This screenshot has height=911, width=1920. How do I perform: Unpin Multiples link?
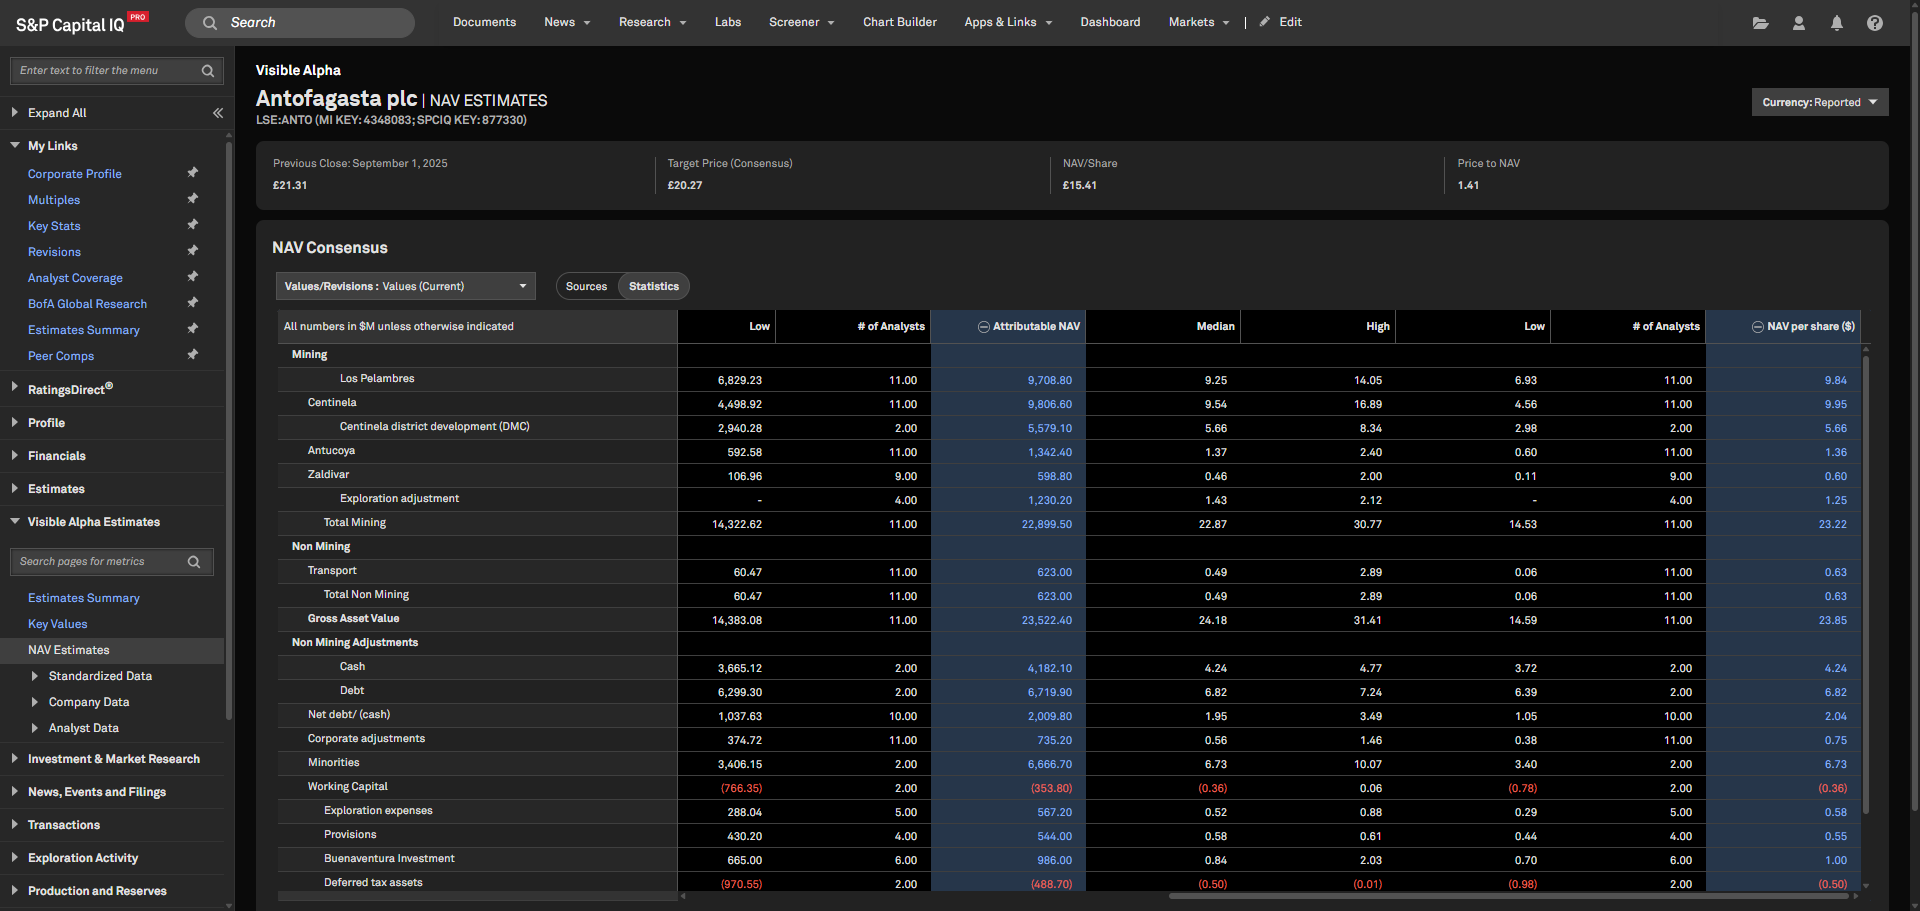click(193, 199)
